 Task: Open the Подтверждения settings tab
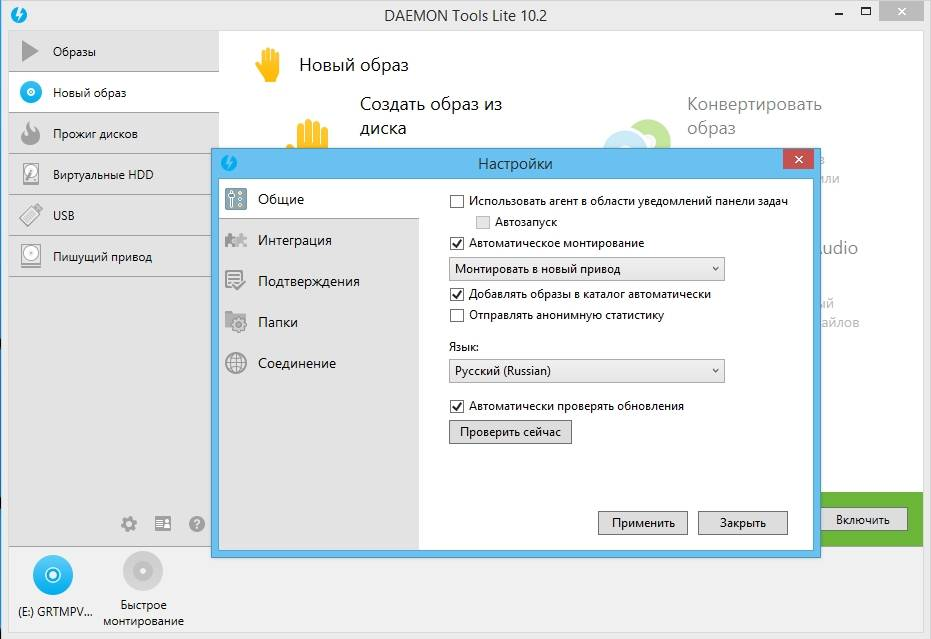(x=319, y=281)
